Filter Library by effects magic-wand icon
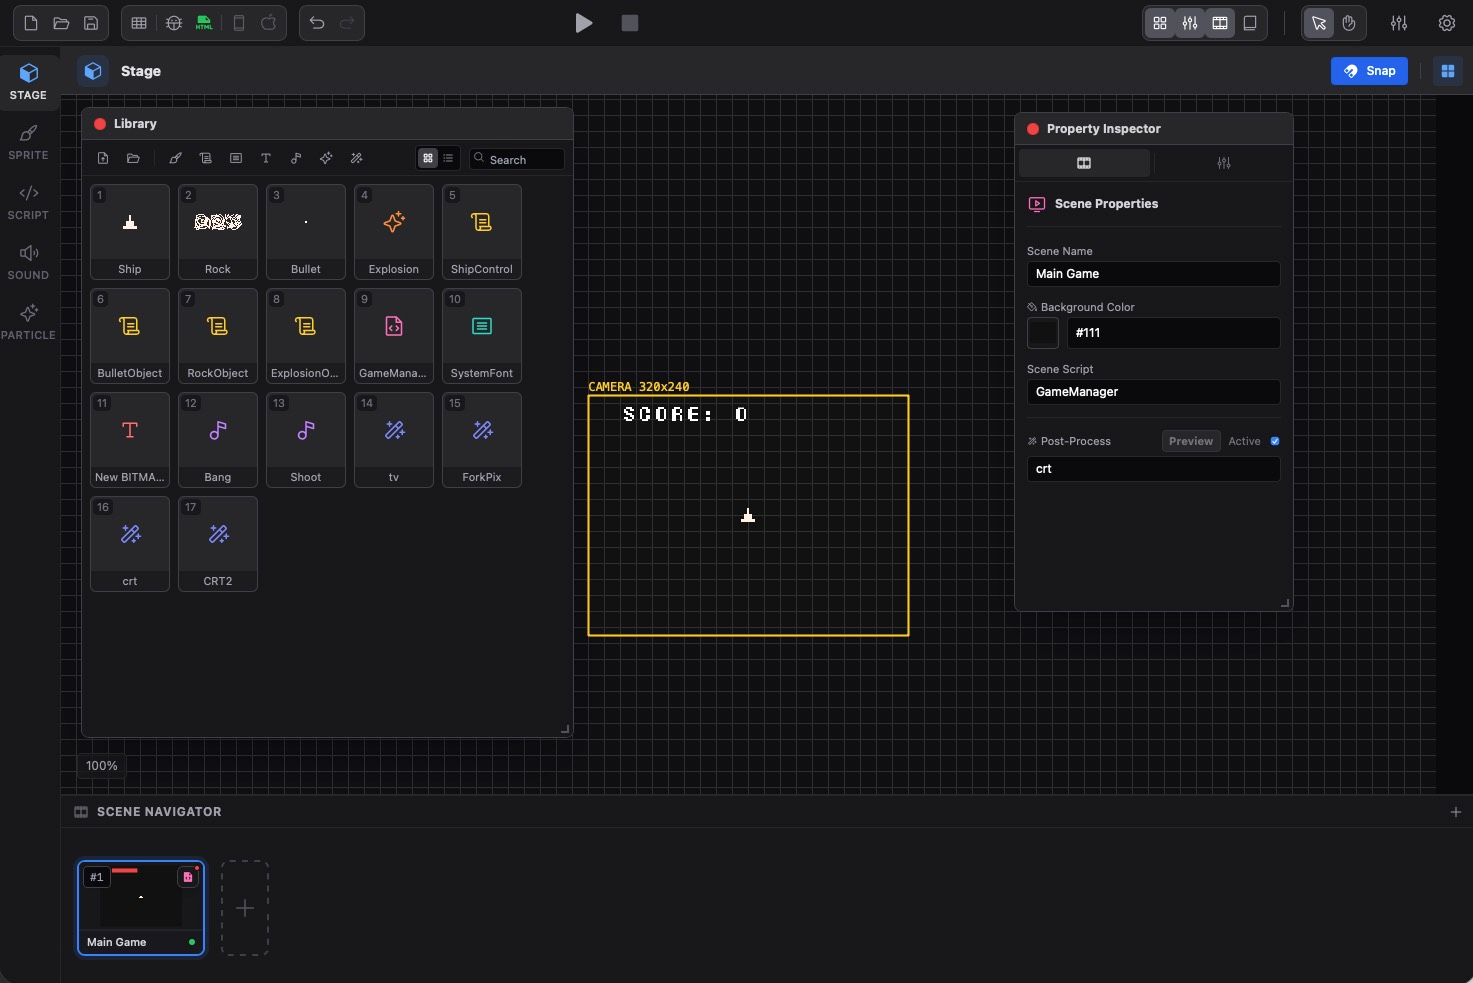Image resolution: width=1473 pixels, height=983 pixels. (x=356, y=158)
